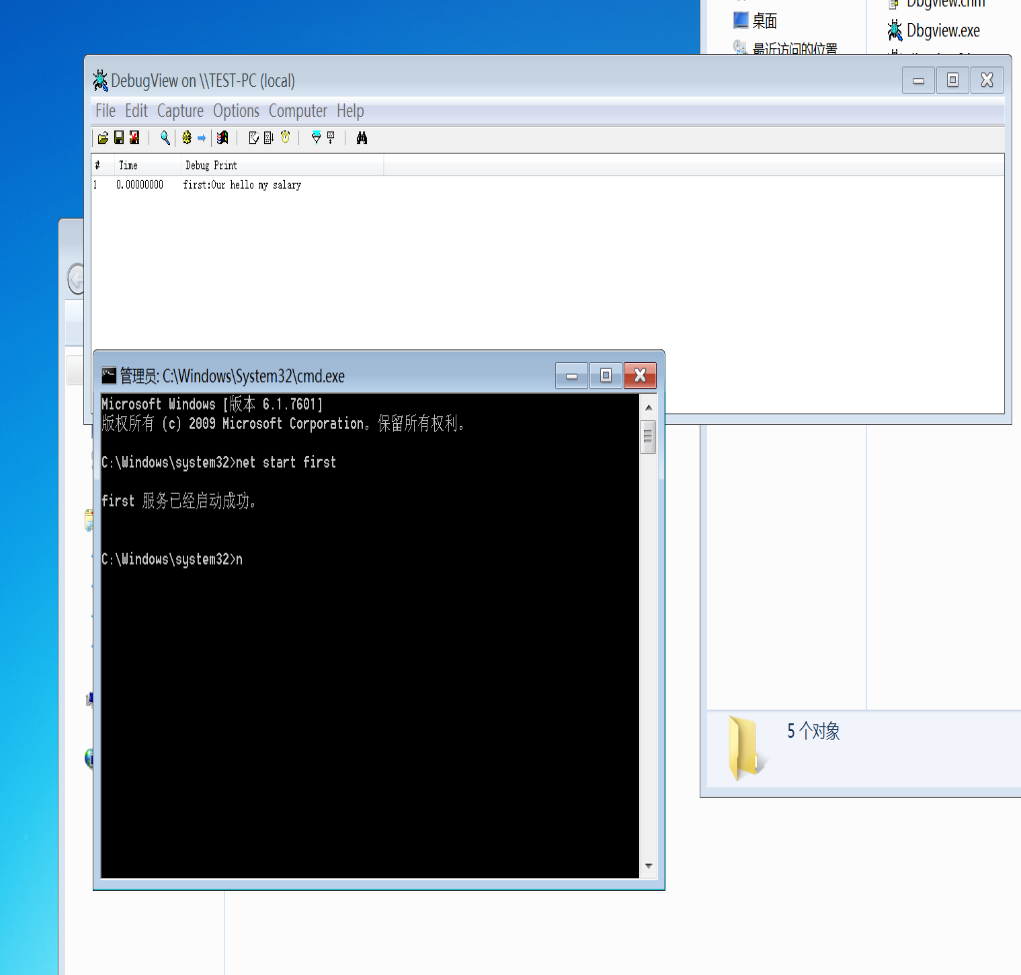
Task: Click the Clear Display eraser icon
Action: coord(254,137)
